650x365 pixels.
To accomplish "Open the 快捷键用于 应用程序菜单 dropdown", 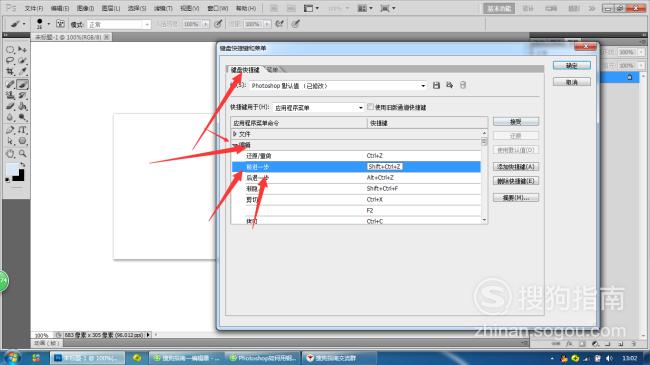I will coord(318,107).
